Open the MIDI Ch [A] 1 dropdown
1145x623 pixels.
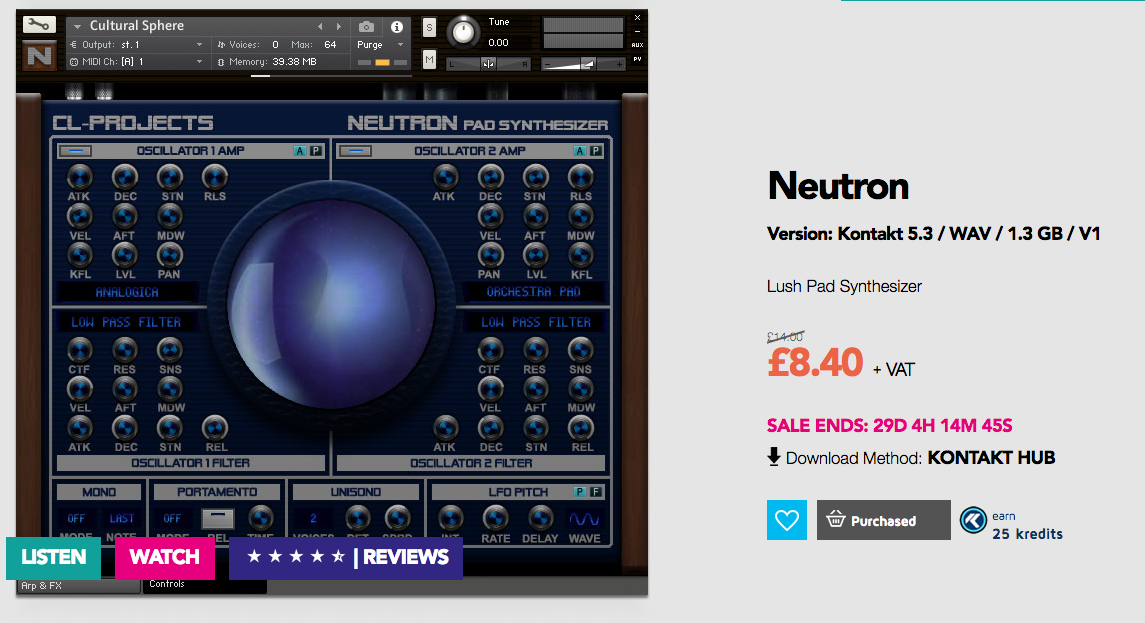pyautogui.click(x=137, y=62)
